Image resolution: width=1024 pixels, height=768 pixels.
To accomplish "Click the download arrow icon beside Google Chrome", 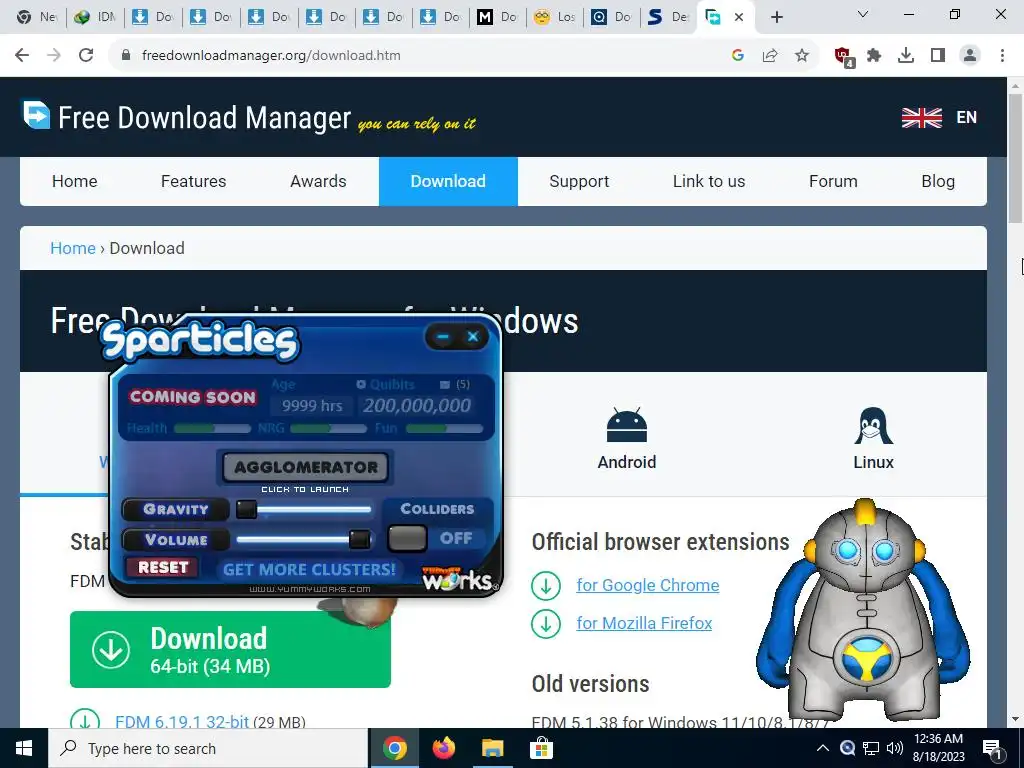I will pos(546,585).
